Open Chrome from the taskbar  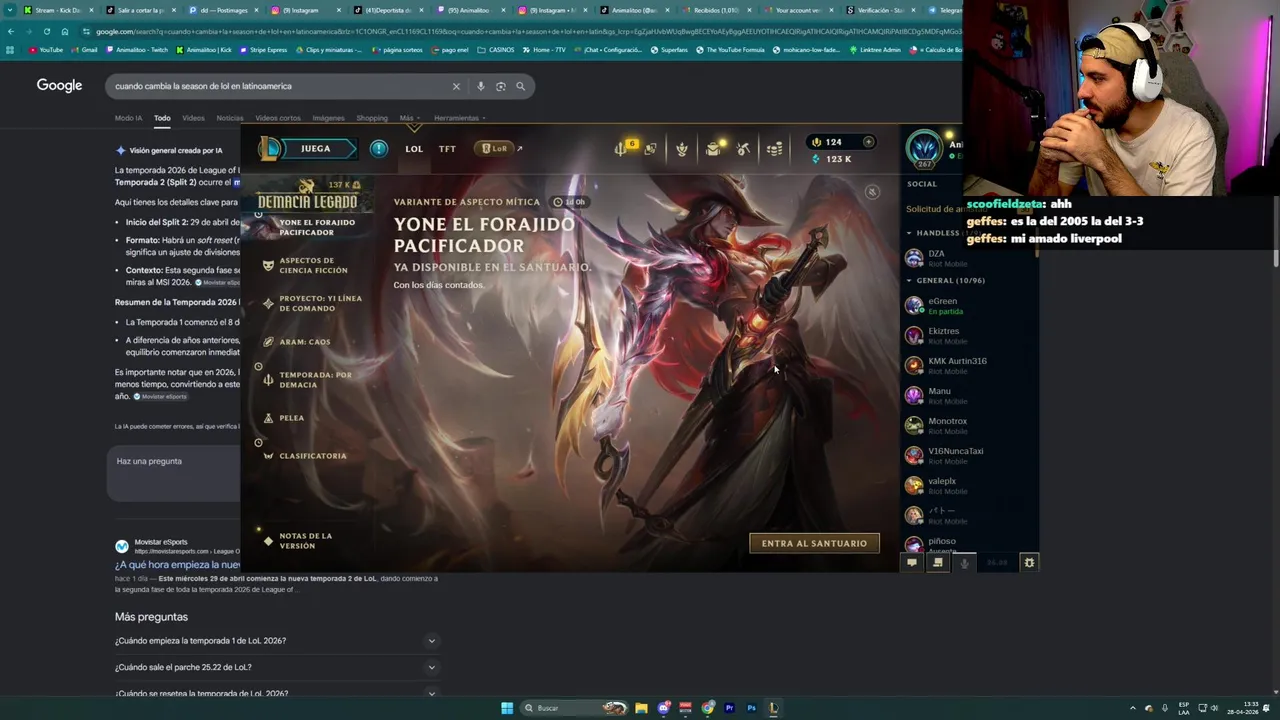pos(708,708)
